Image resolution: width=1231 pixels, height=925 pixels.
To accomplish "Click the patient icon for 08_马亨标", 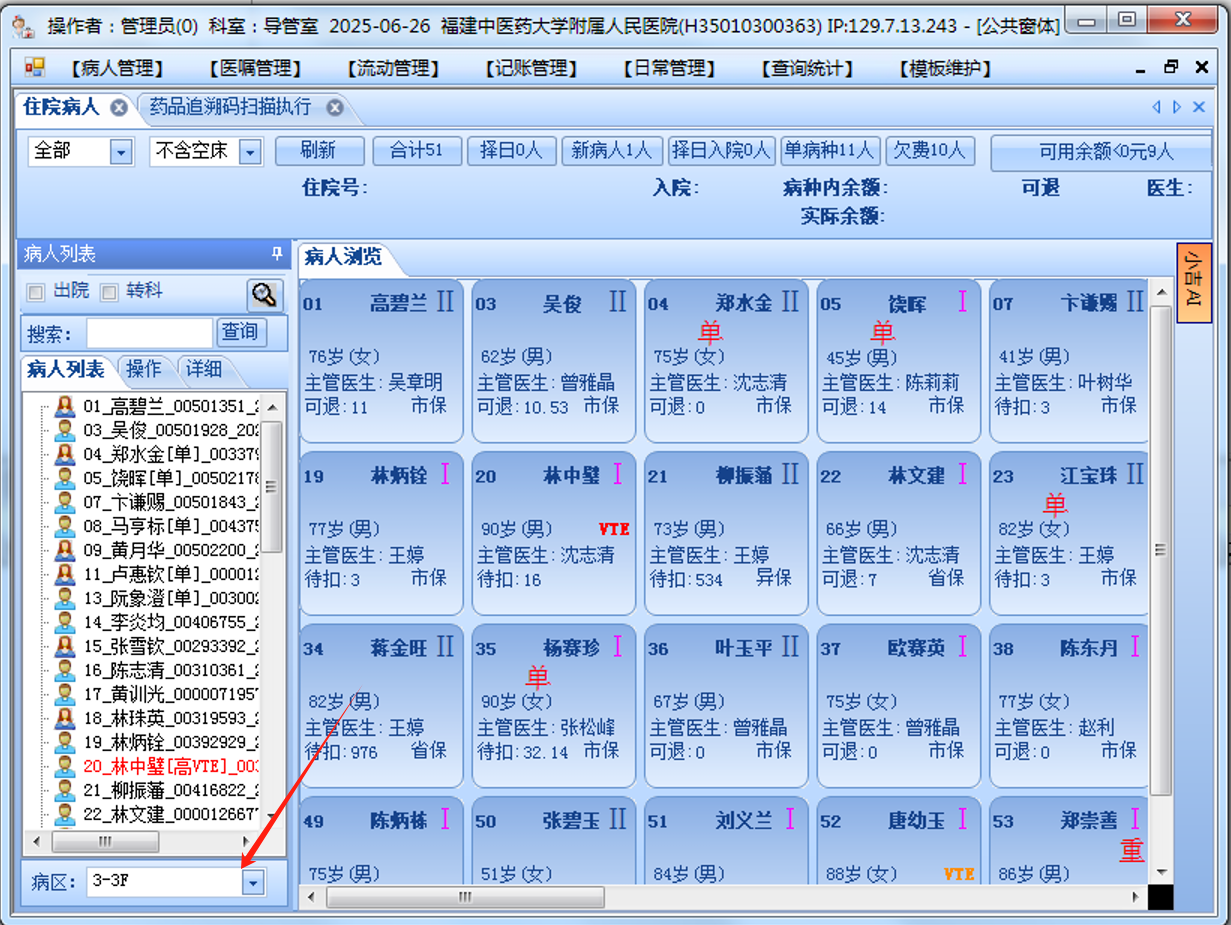I will [x=66, y=526].
